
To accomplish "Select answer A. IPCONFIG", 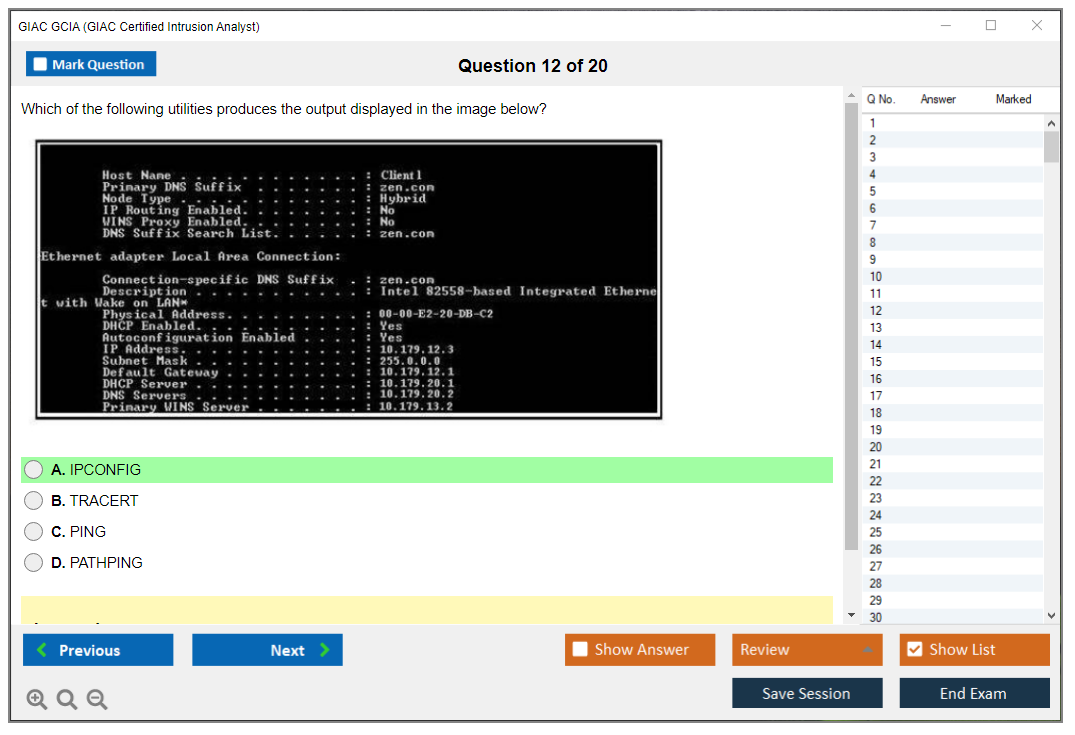I will coord(34,470).
